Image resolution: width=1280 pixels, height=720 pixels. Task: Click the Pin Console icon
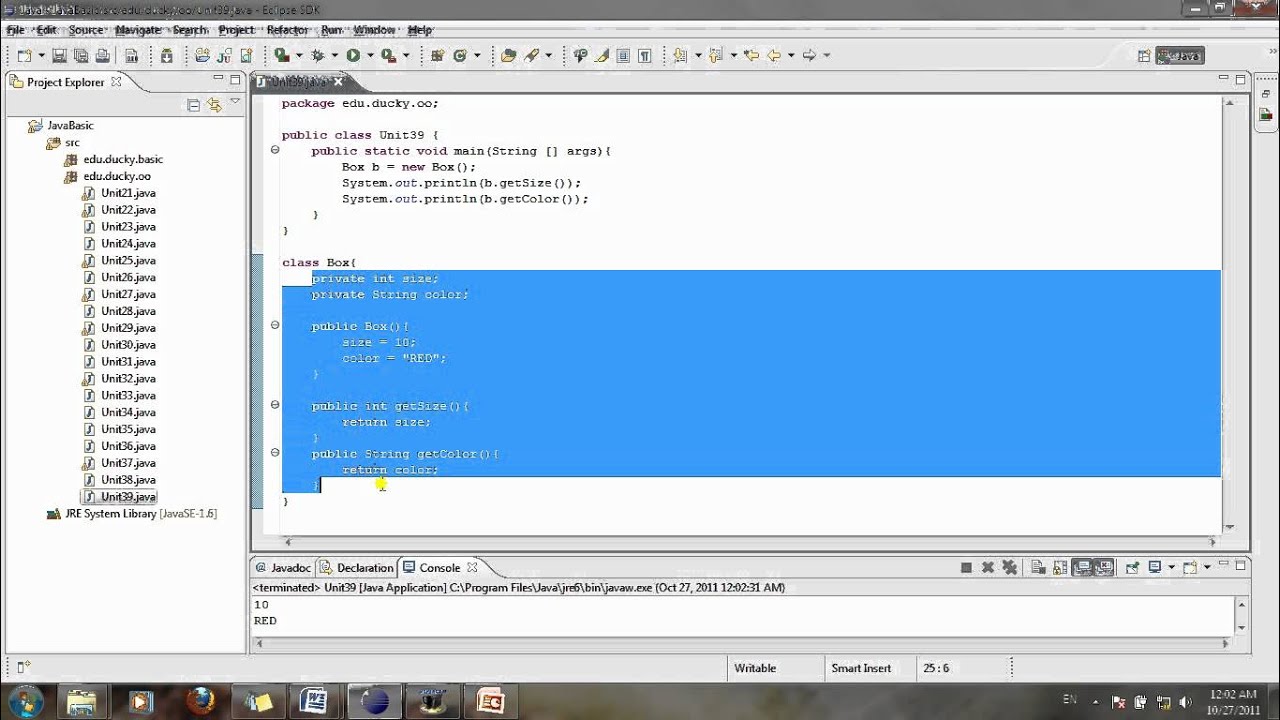point(1132,568)
